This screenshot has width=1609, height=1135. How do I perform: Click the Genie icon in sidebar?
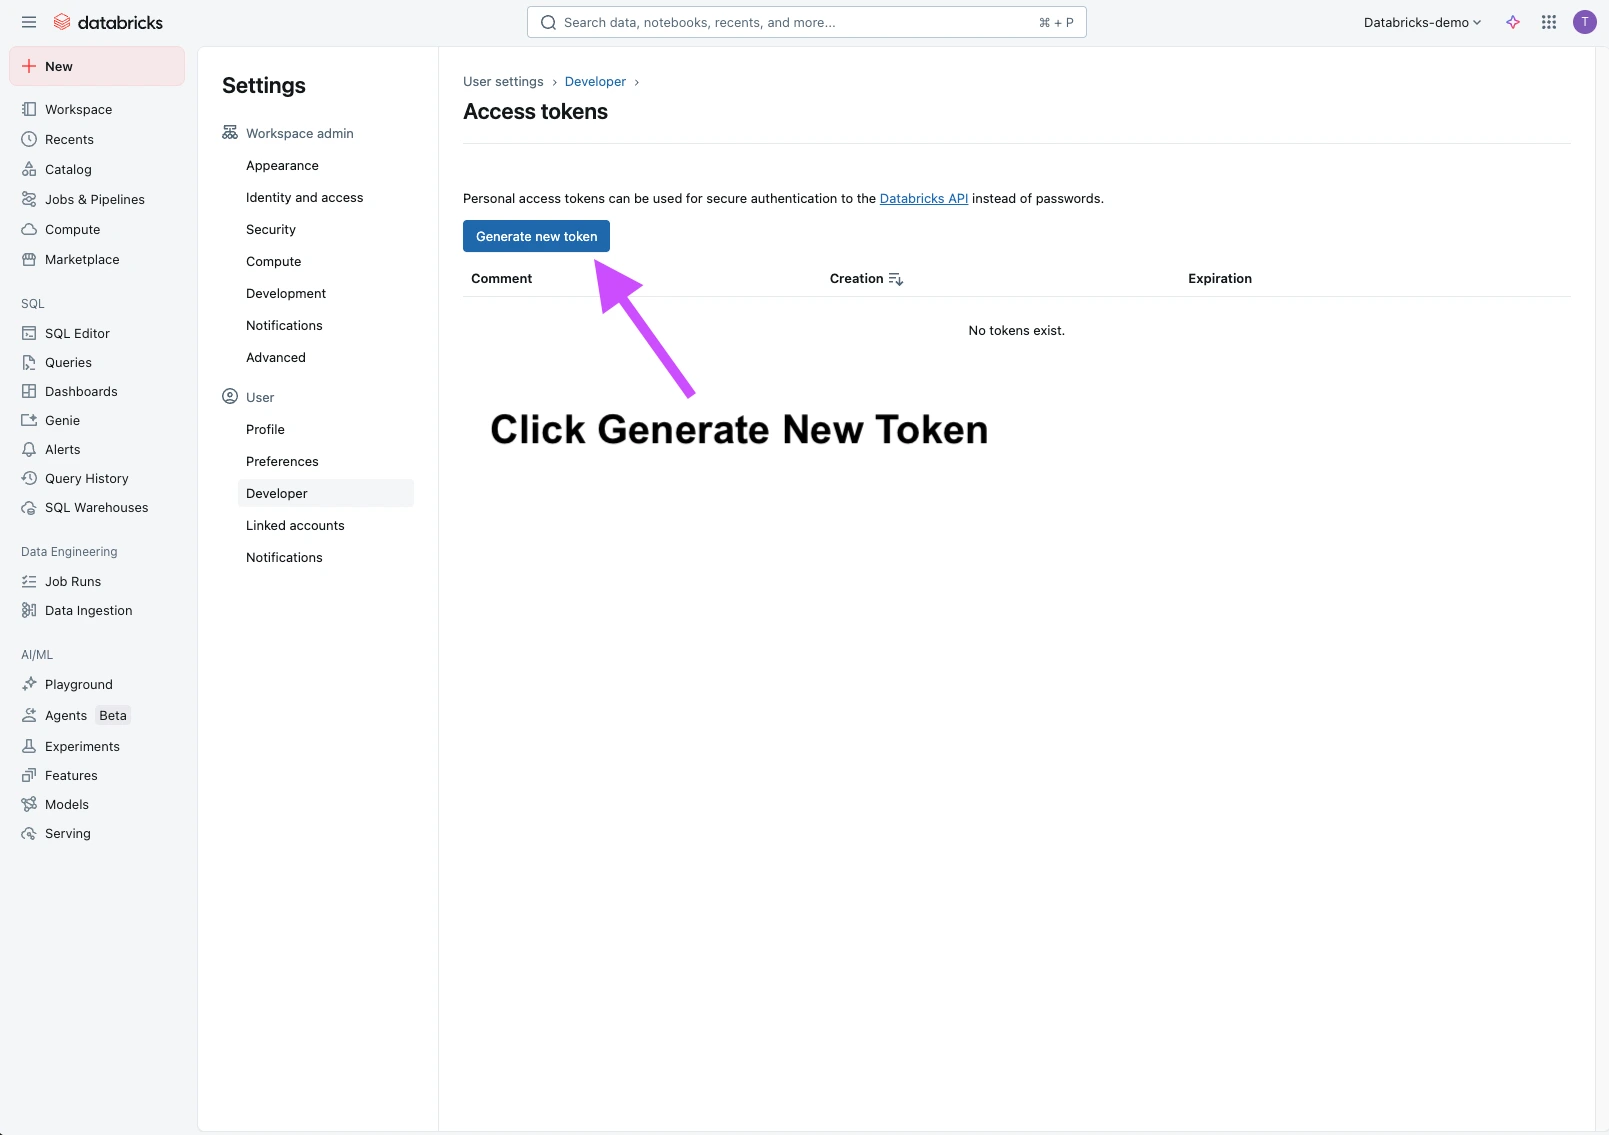[29, 420]
